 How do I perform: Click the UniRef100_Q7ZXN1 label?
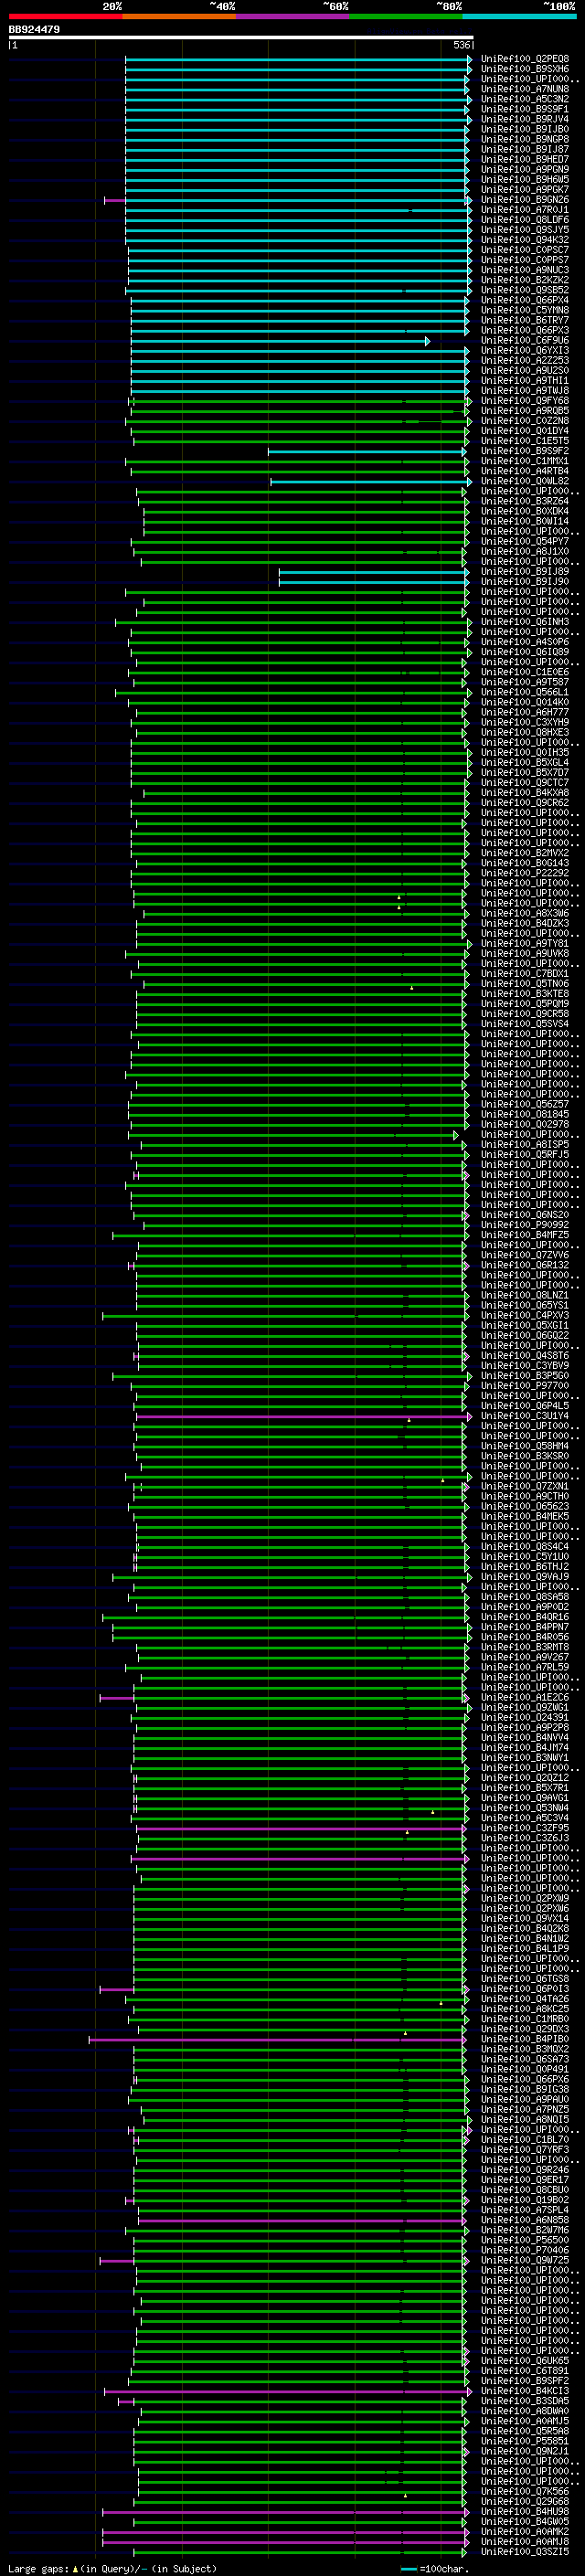(524, 1486)
